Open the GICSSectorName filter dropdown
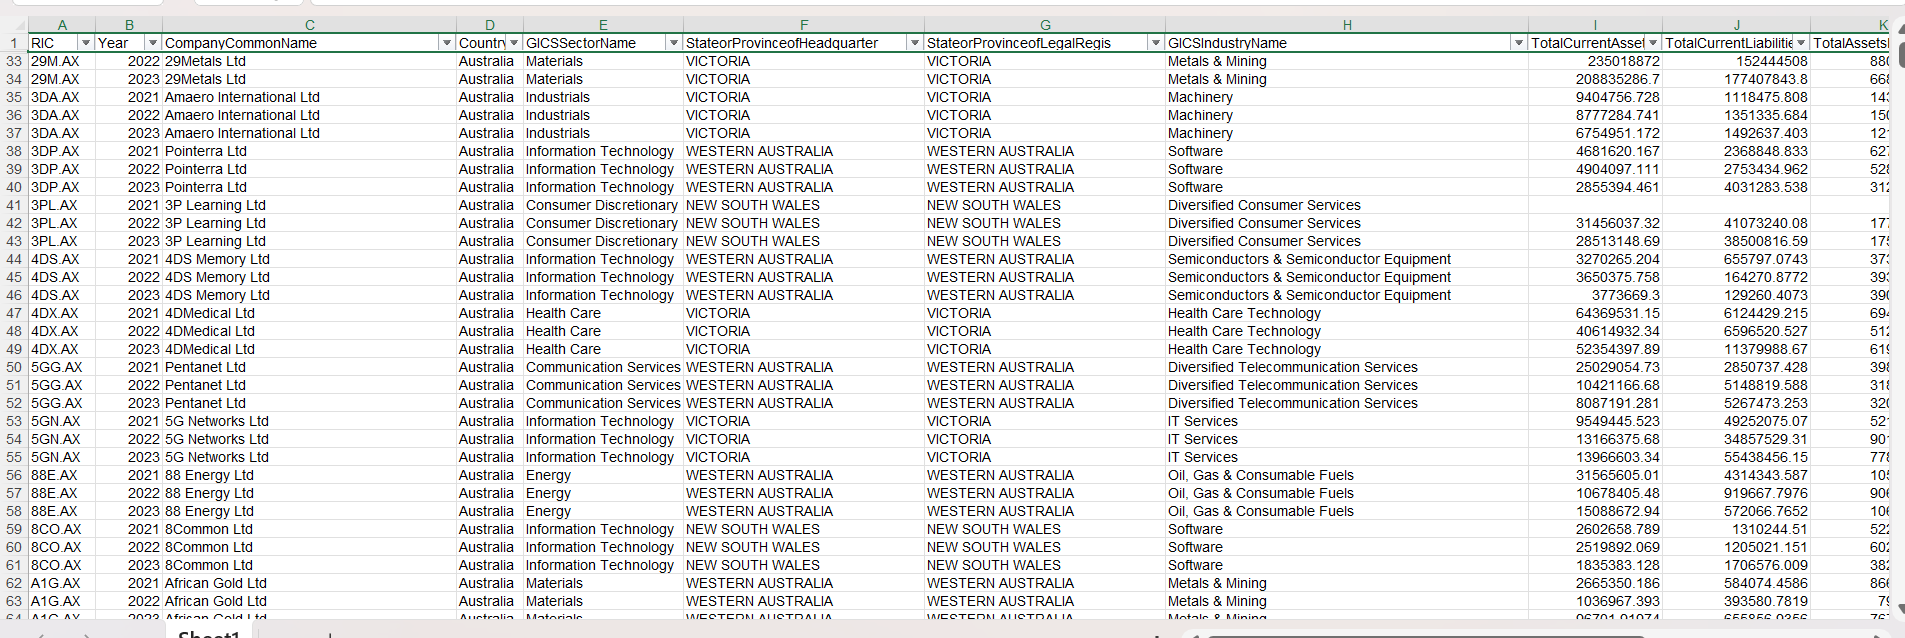 click(674, 43)
